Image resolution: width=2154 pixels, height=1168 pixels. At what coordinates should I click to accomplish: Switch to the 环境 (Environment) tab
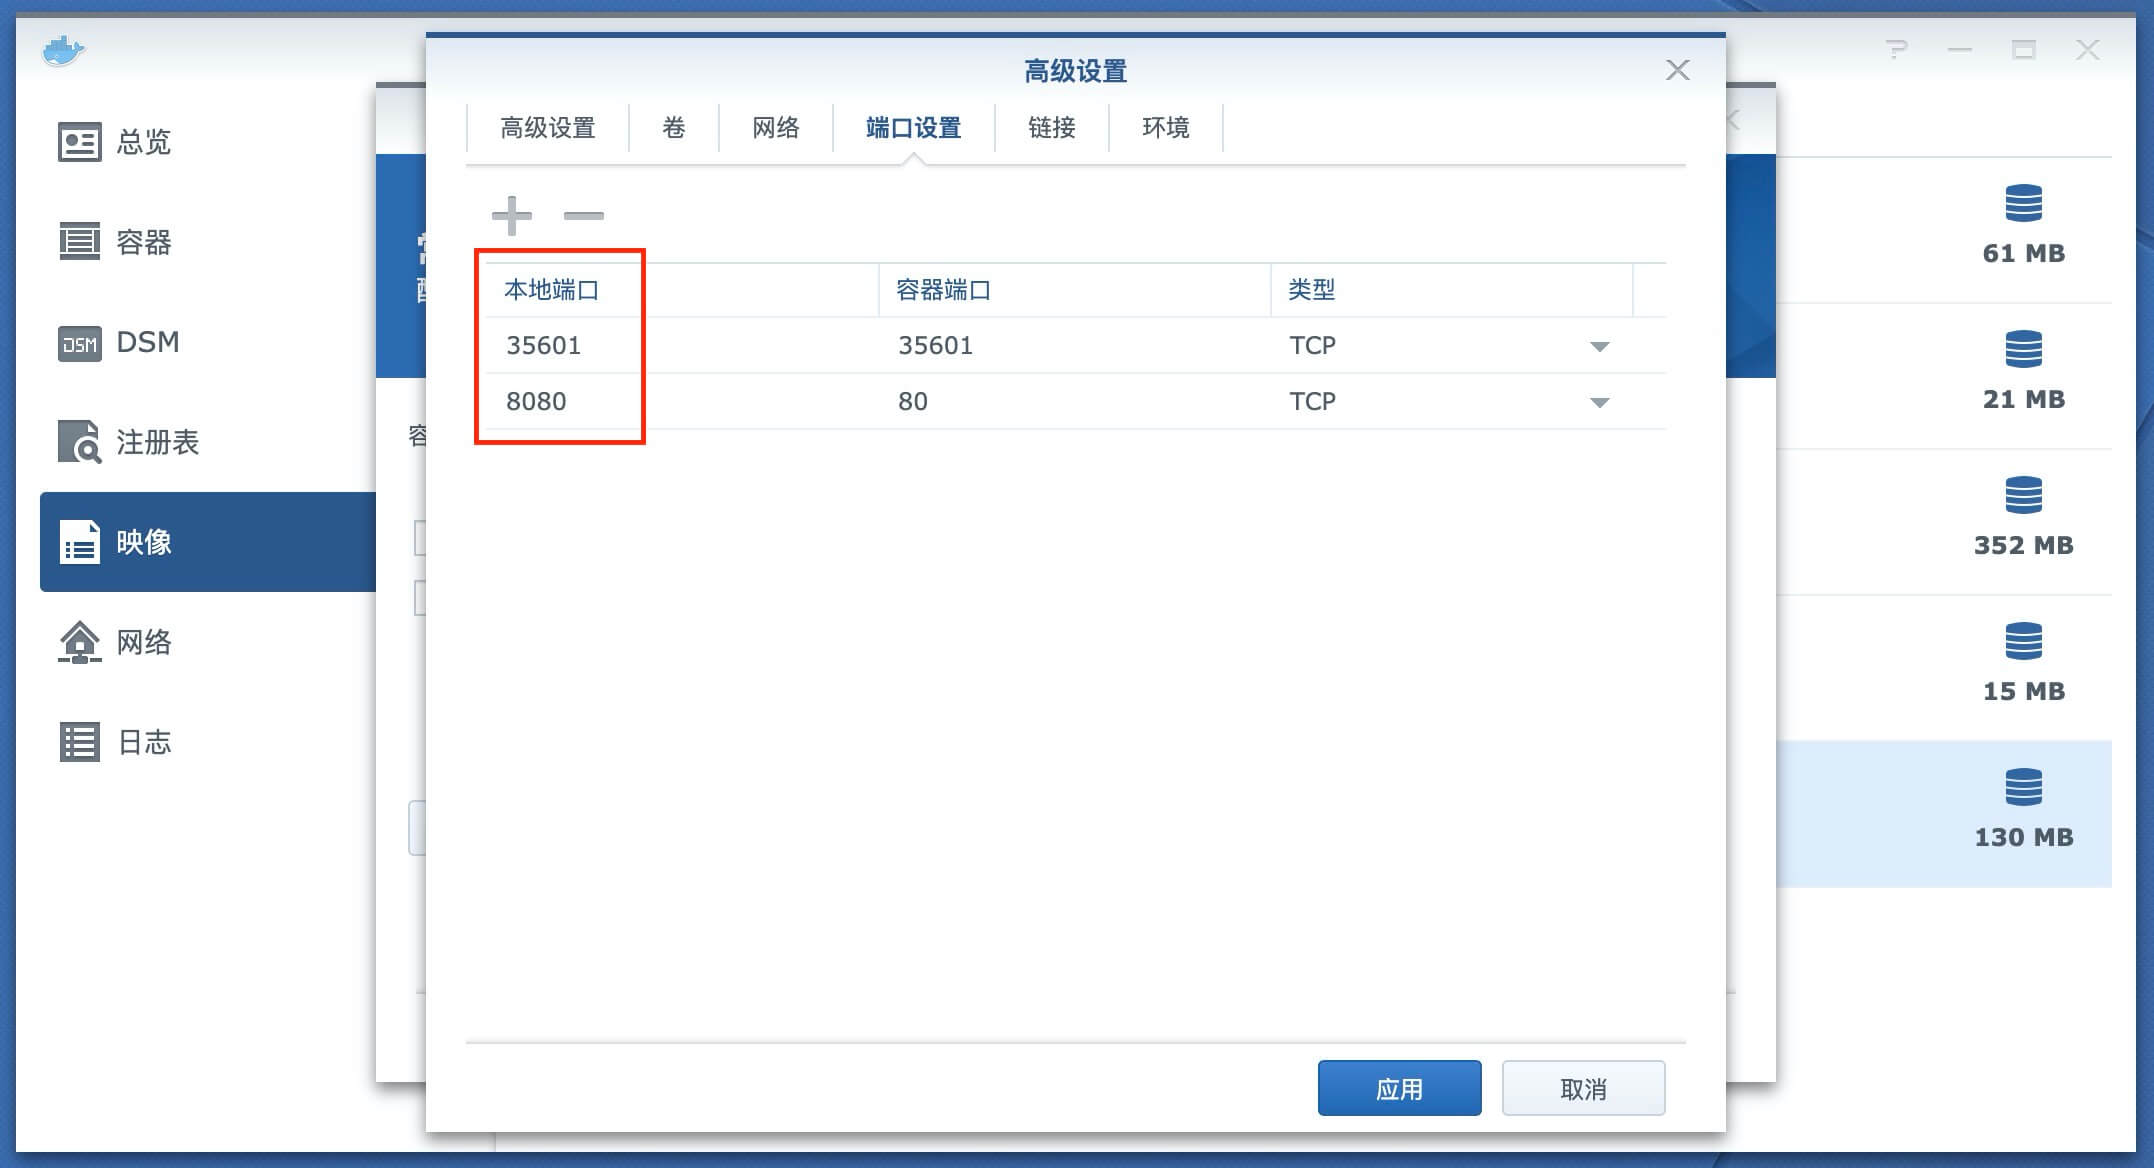(x=1165, y=128)
